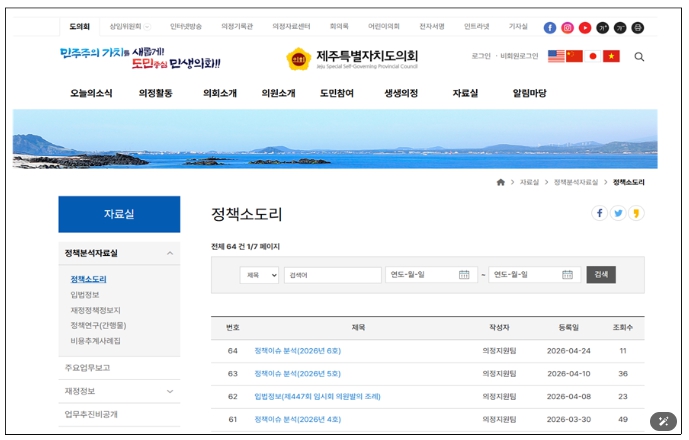Open the 의정활동 main menu
The height and width of the screenshot is (440, 689).
click(155, 93)
